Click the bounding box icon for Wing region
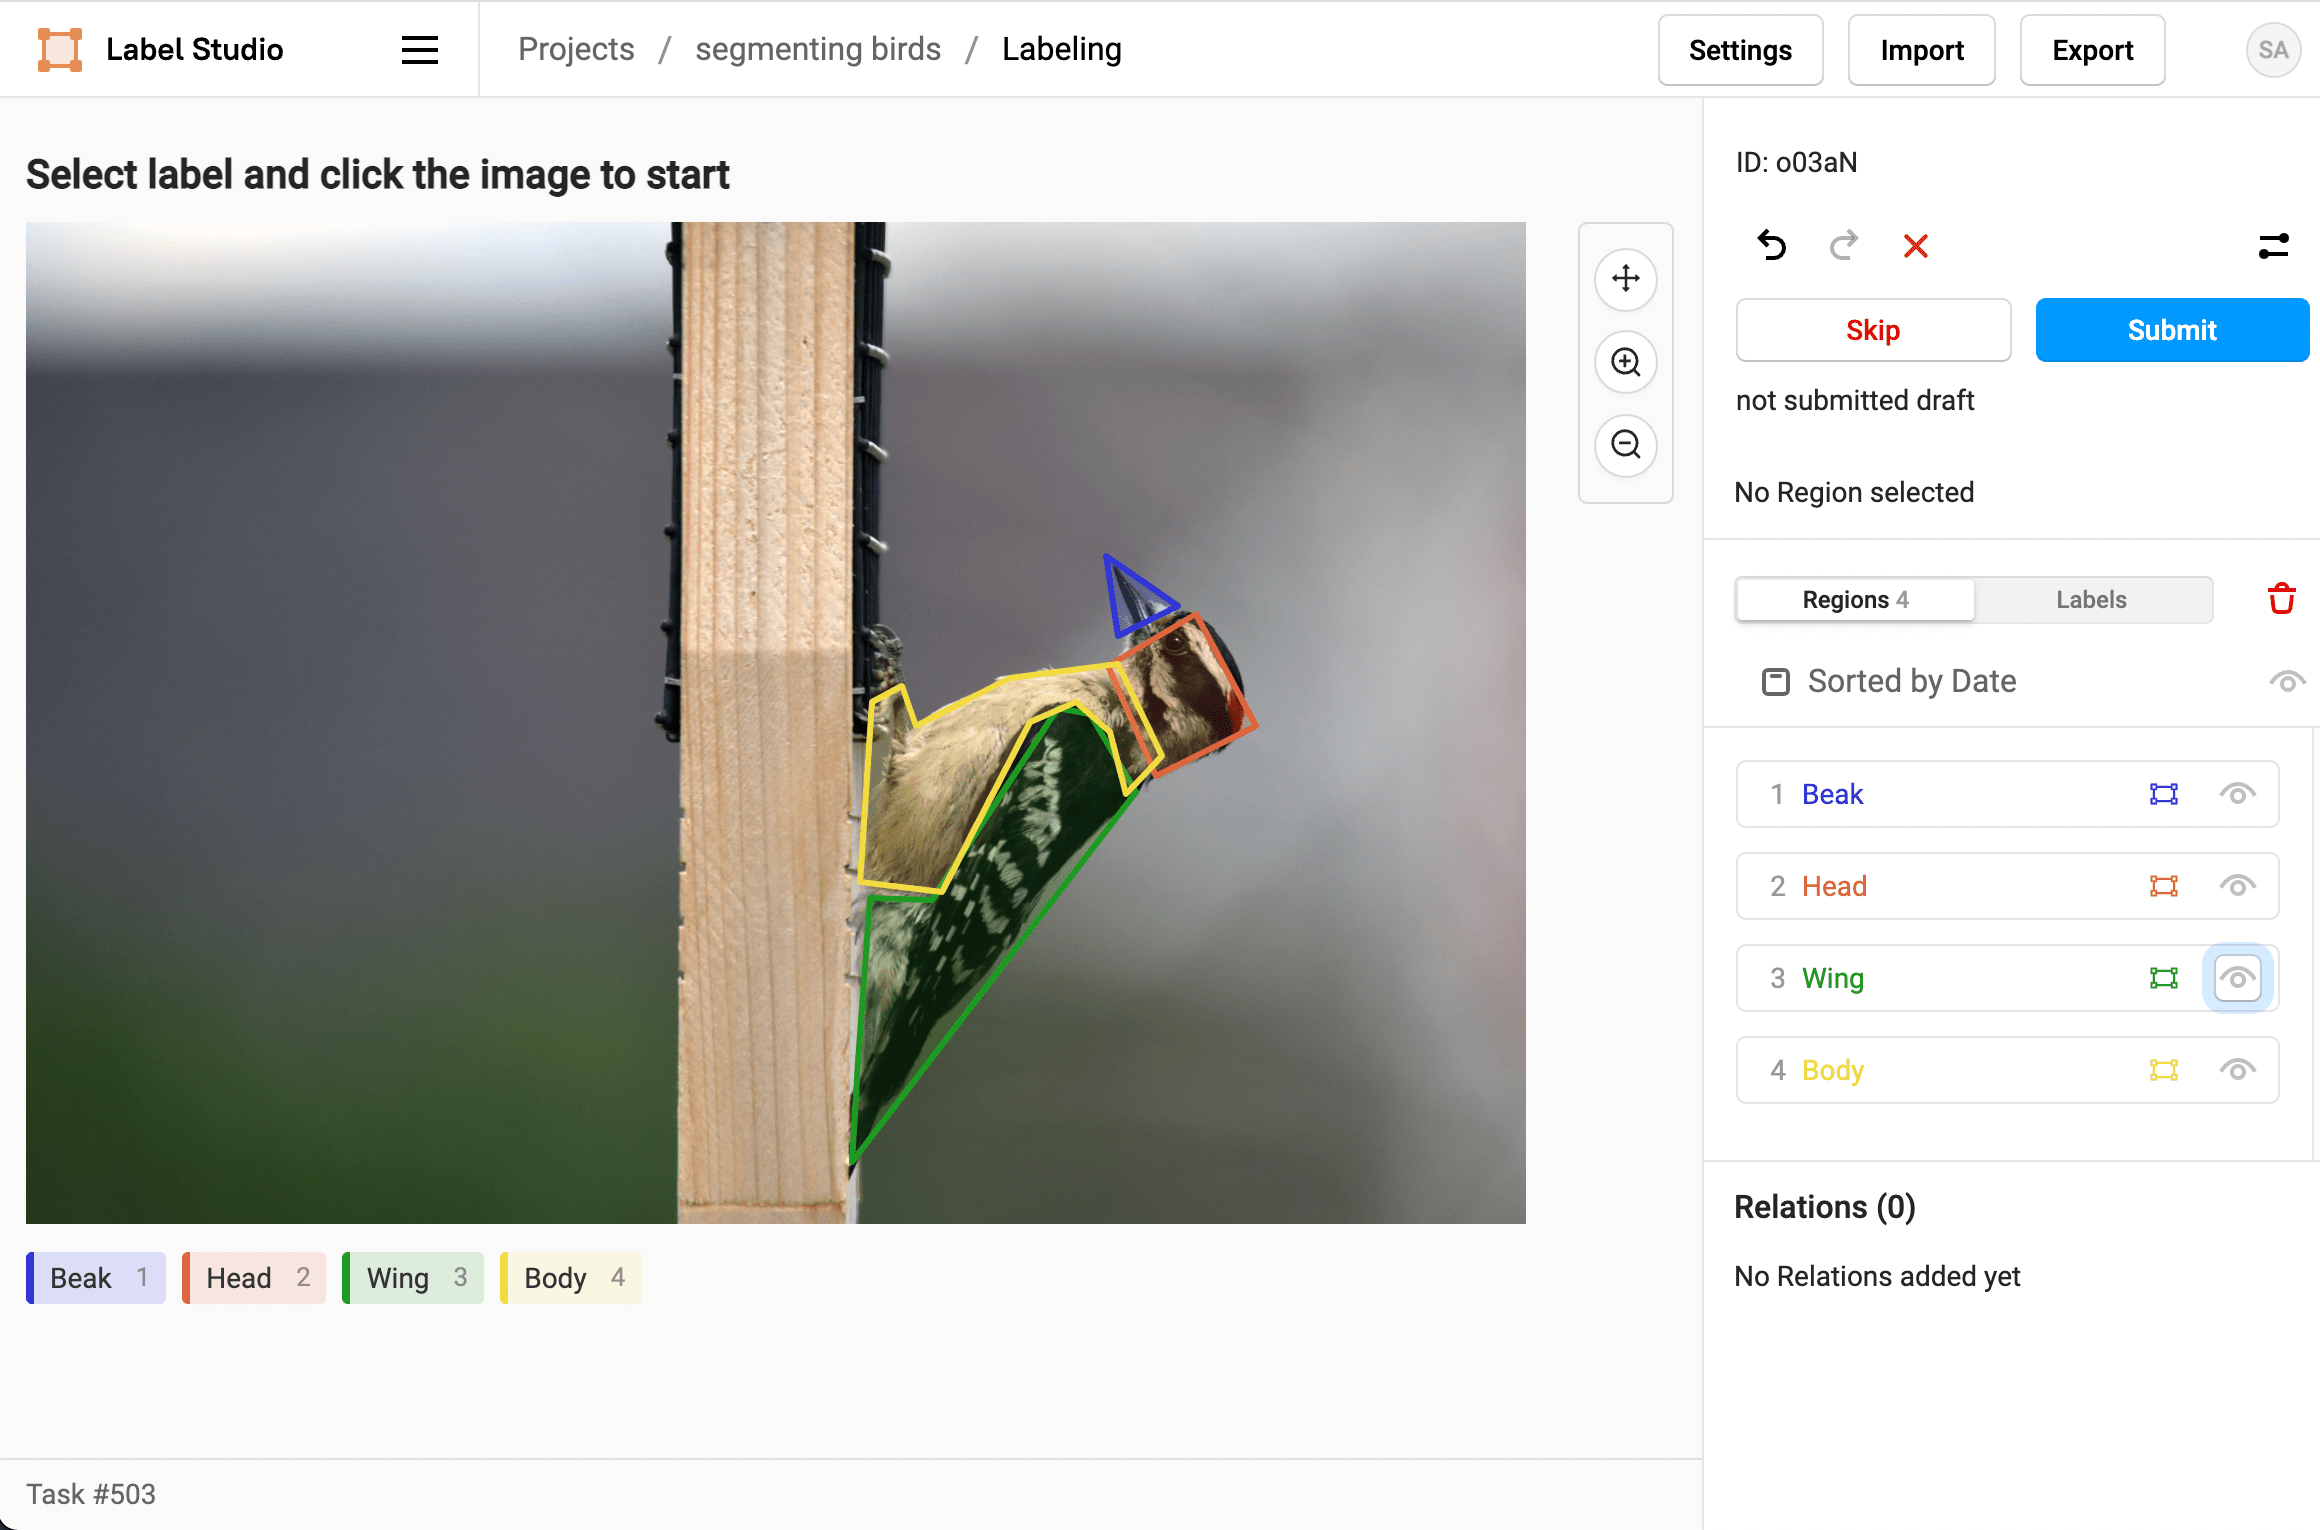This screenshot has width=2320, height=1530. (2163, 977)
